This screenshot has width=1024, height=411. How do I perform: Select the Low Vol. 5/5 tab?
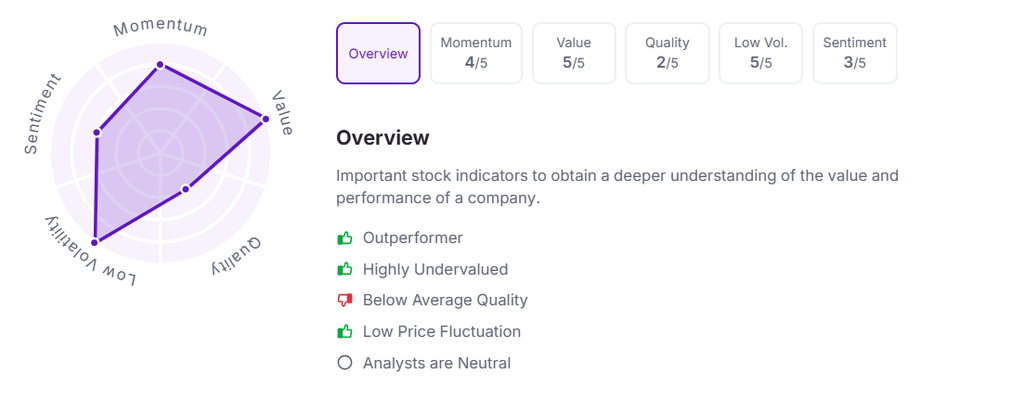761,53
